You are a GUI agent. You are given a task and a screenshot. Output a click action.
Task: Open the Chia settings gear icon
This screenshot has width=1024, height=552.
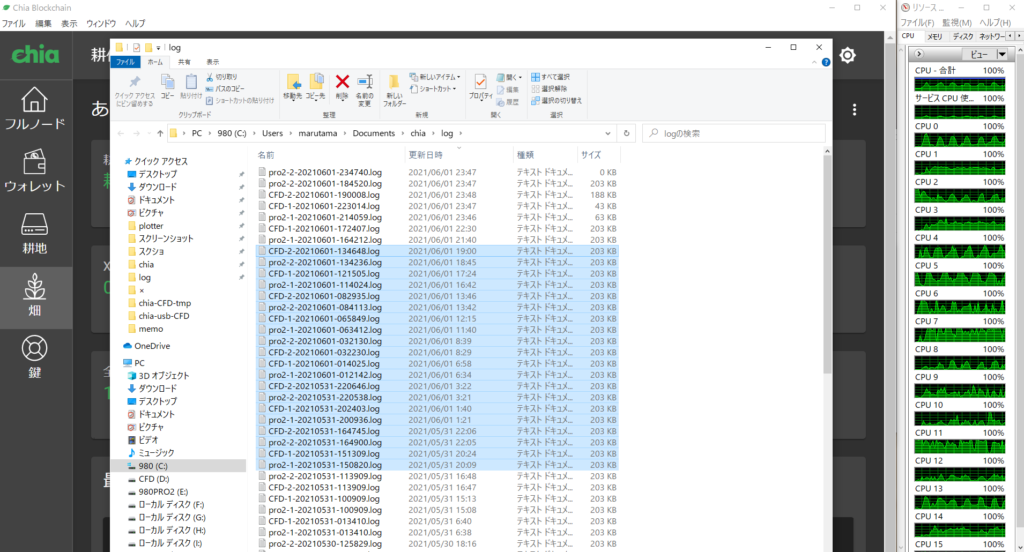pyautogui.click(x=848, y=56)
